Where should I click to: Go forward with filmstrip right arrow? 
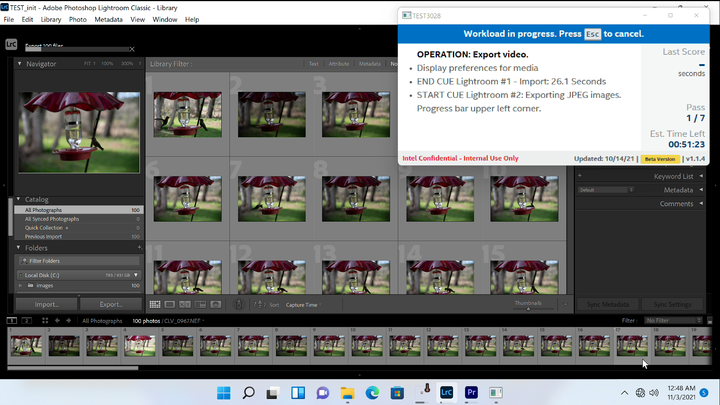[68, 321]
